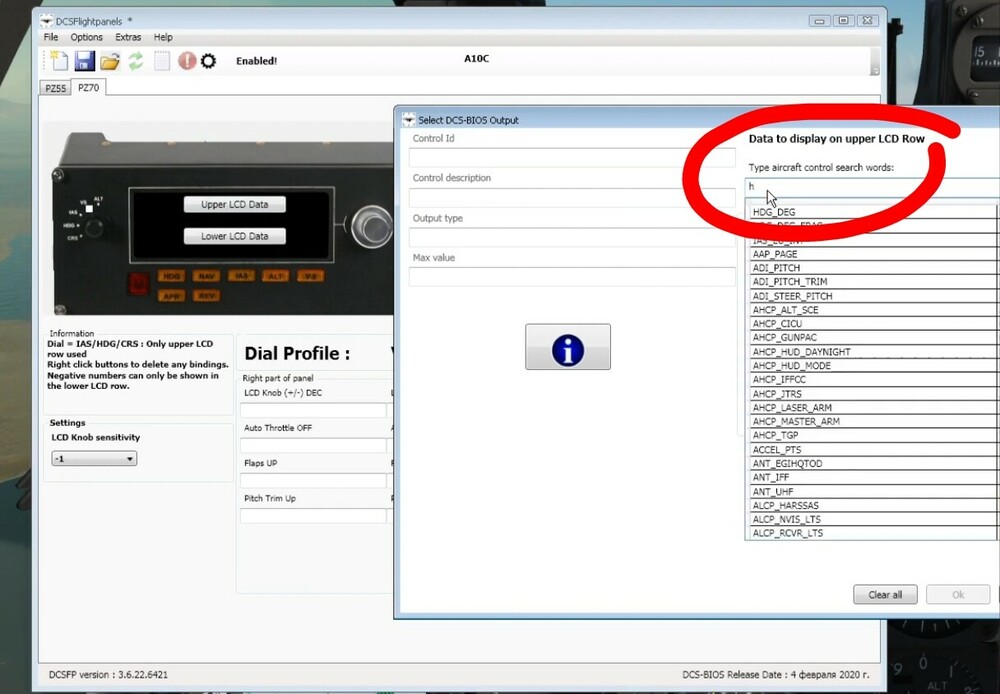Image resolution: width=1000 pixels, height=694 pixels.
Task: Click the orange APR button on the panel
Action: [171, 296]
